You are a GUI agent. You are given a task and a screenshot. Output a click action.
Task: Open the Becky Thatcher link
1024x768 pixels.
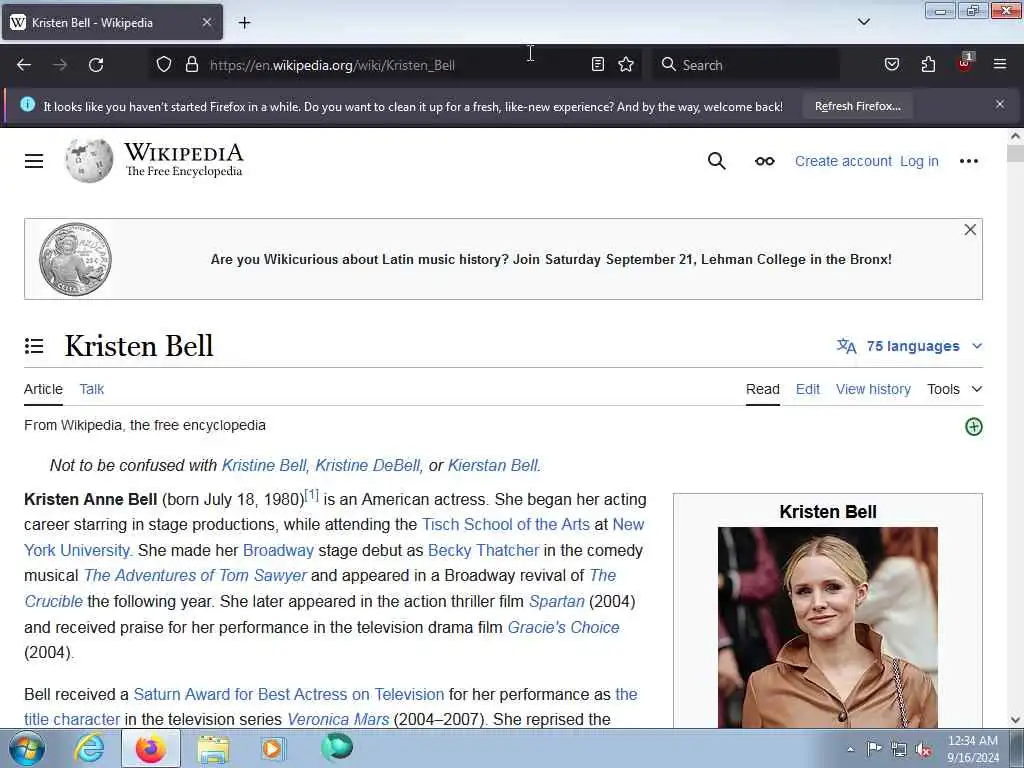(x=483, y=551)
